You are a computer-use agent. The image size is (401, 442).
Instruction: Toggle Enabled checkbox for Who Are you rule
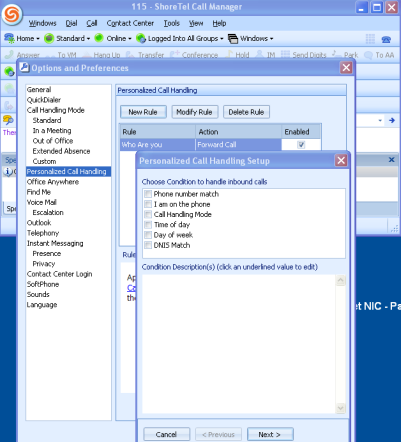(301, 145)
